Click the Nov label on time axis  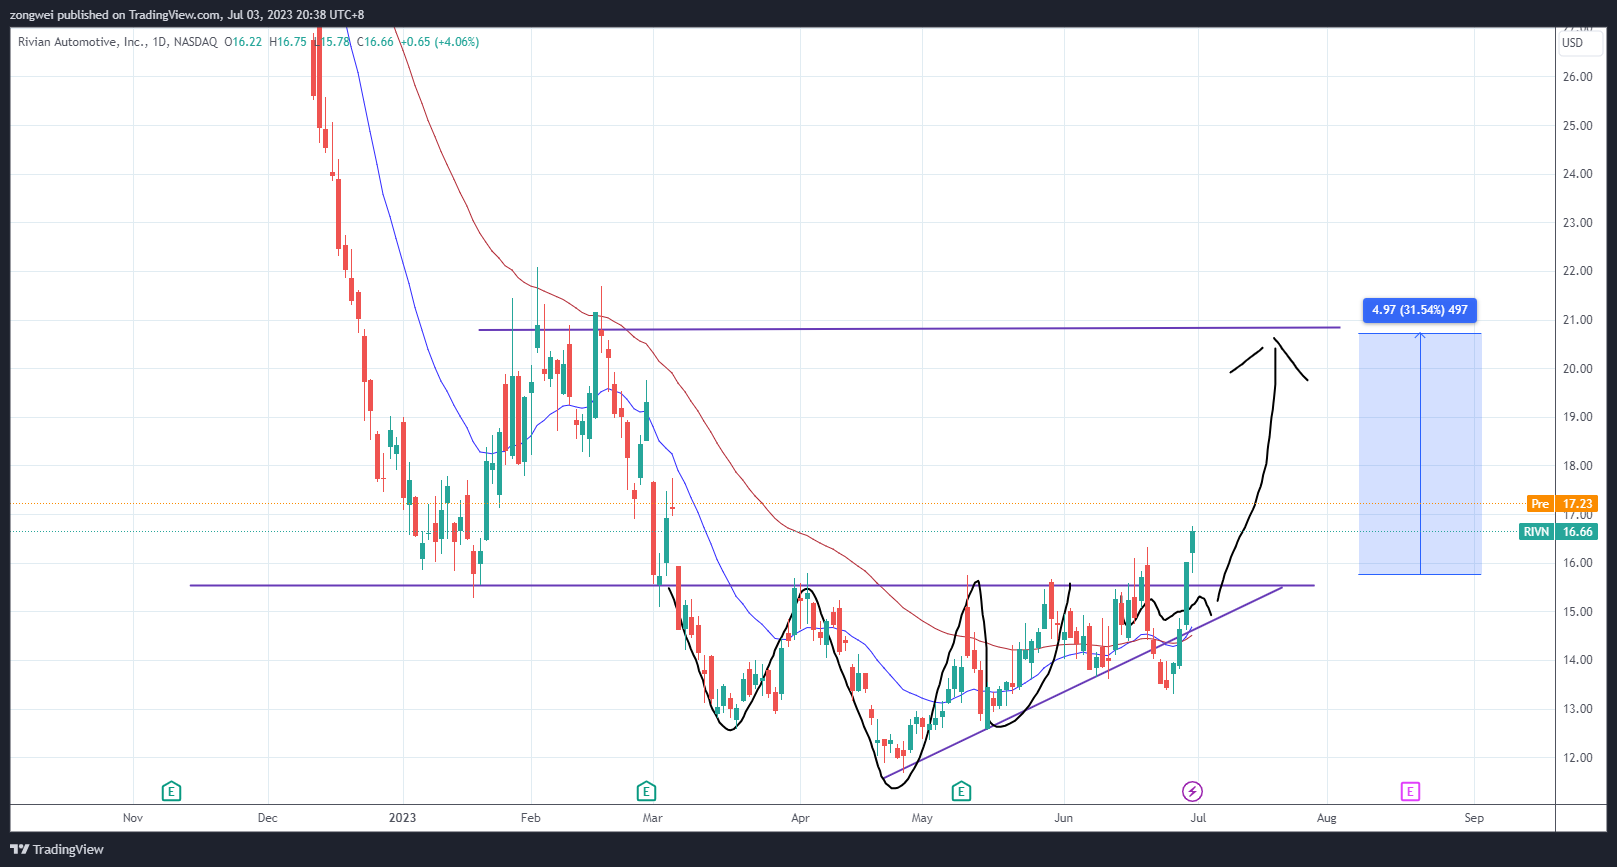133,818
